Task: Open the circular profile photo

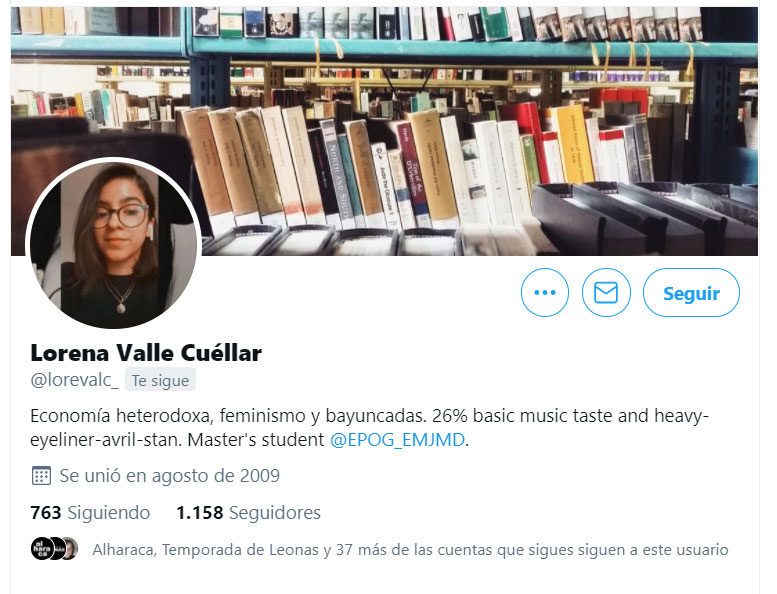Action: pyautogui.click(x=113, y=245)
